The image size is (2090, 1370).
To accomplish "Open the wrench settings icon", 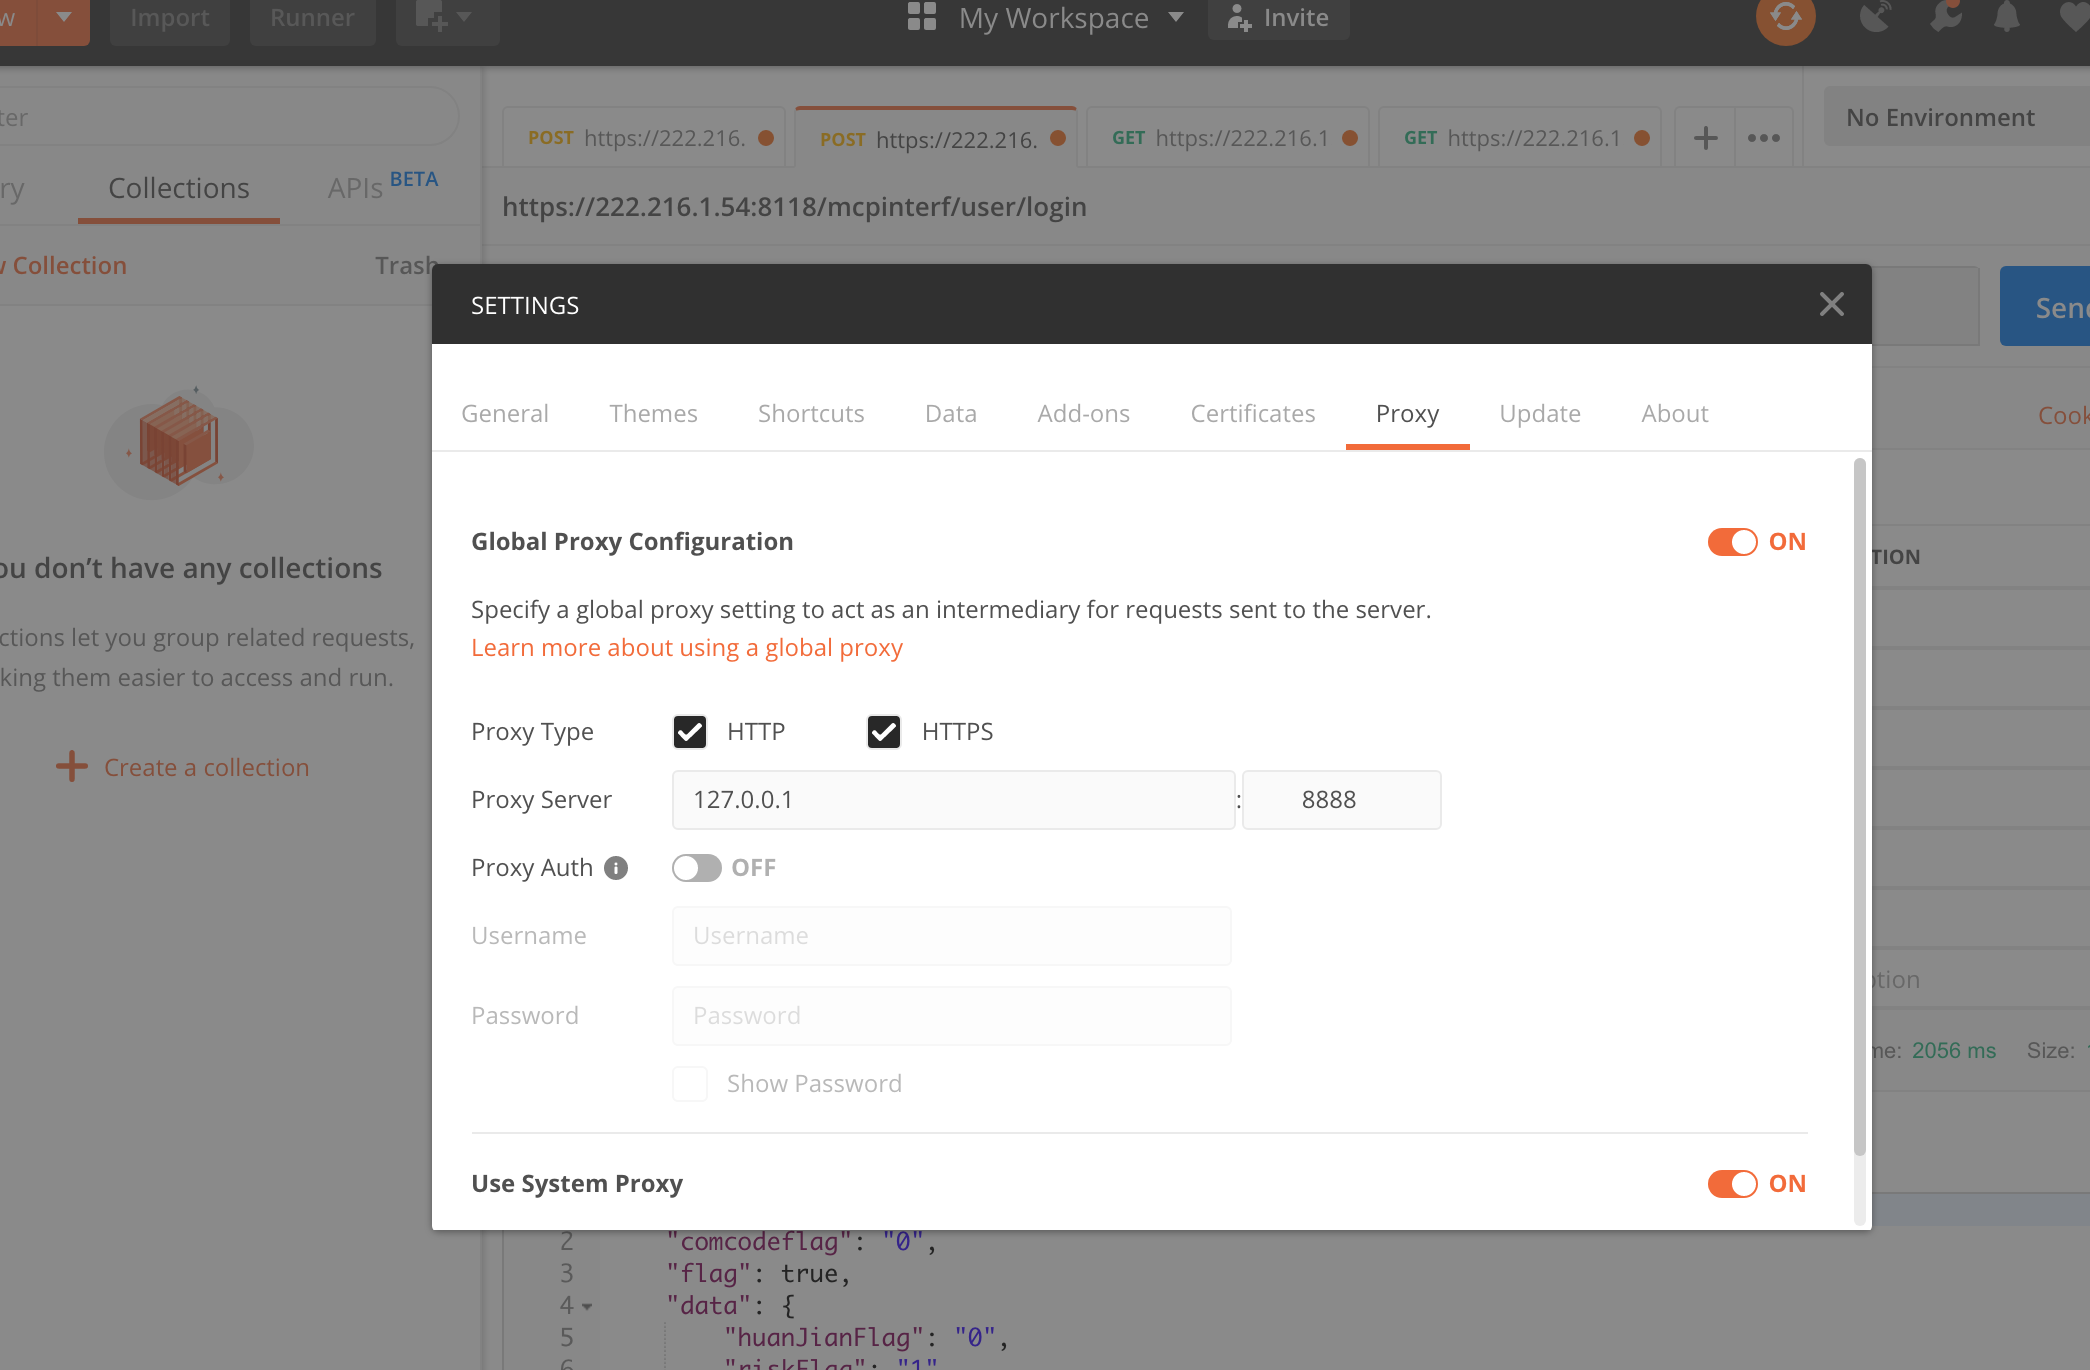I will coord(1945,16).
